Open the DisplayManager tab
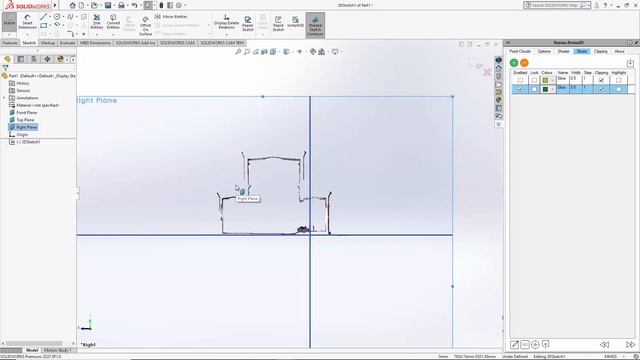 click(60, 59)
